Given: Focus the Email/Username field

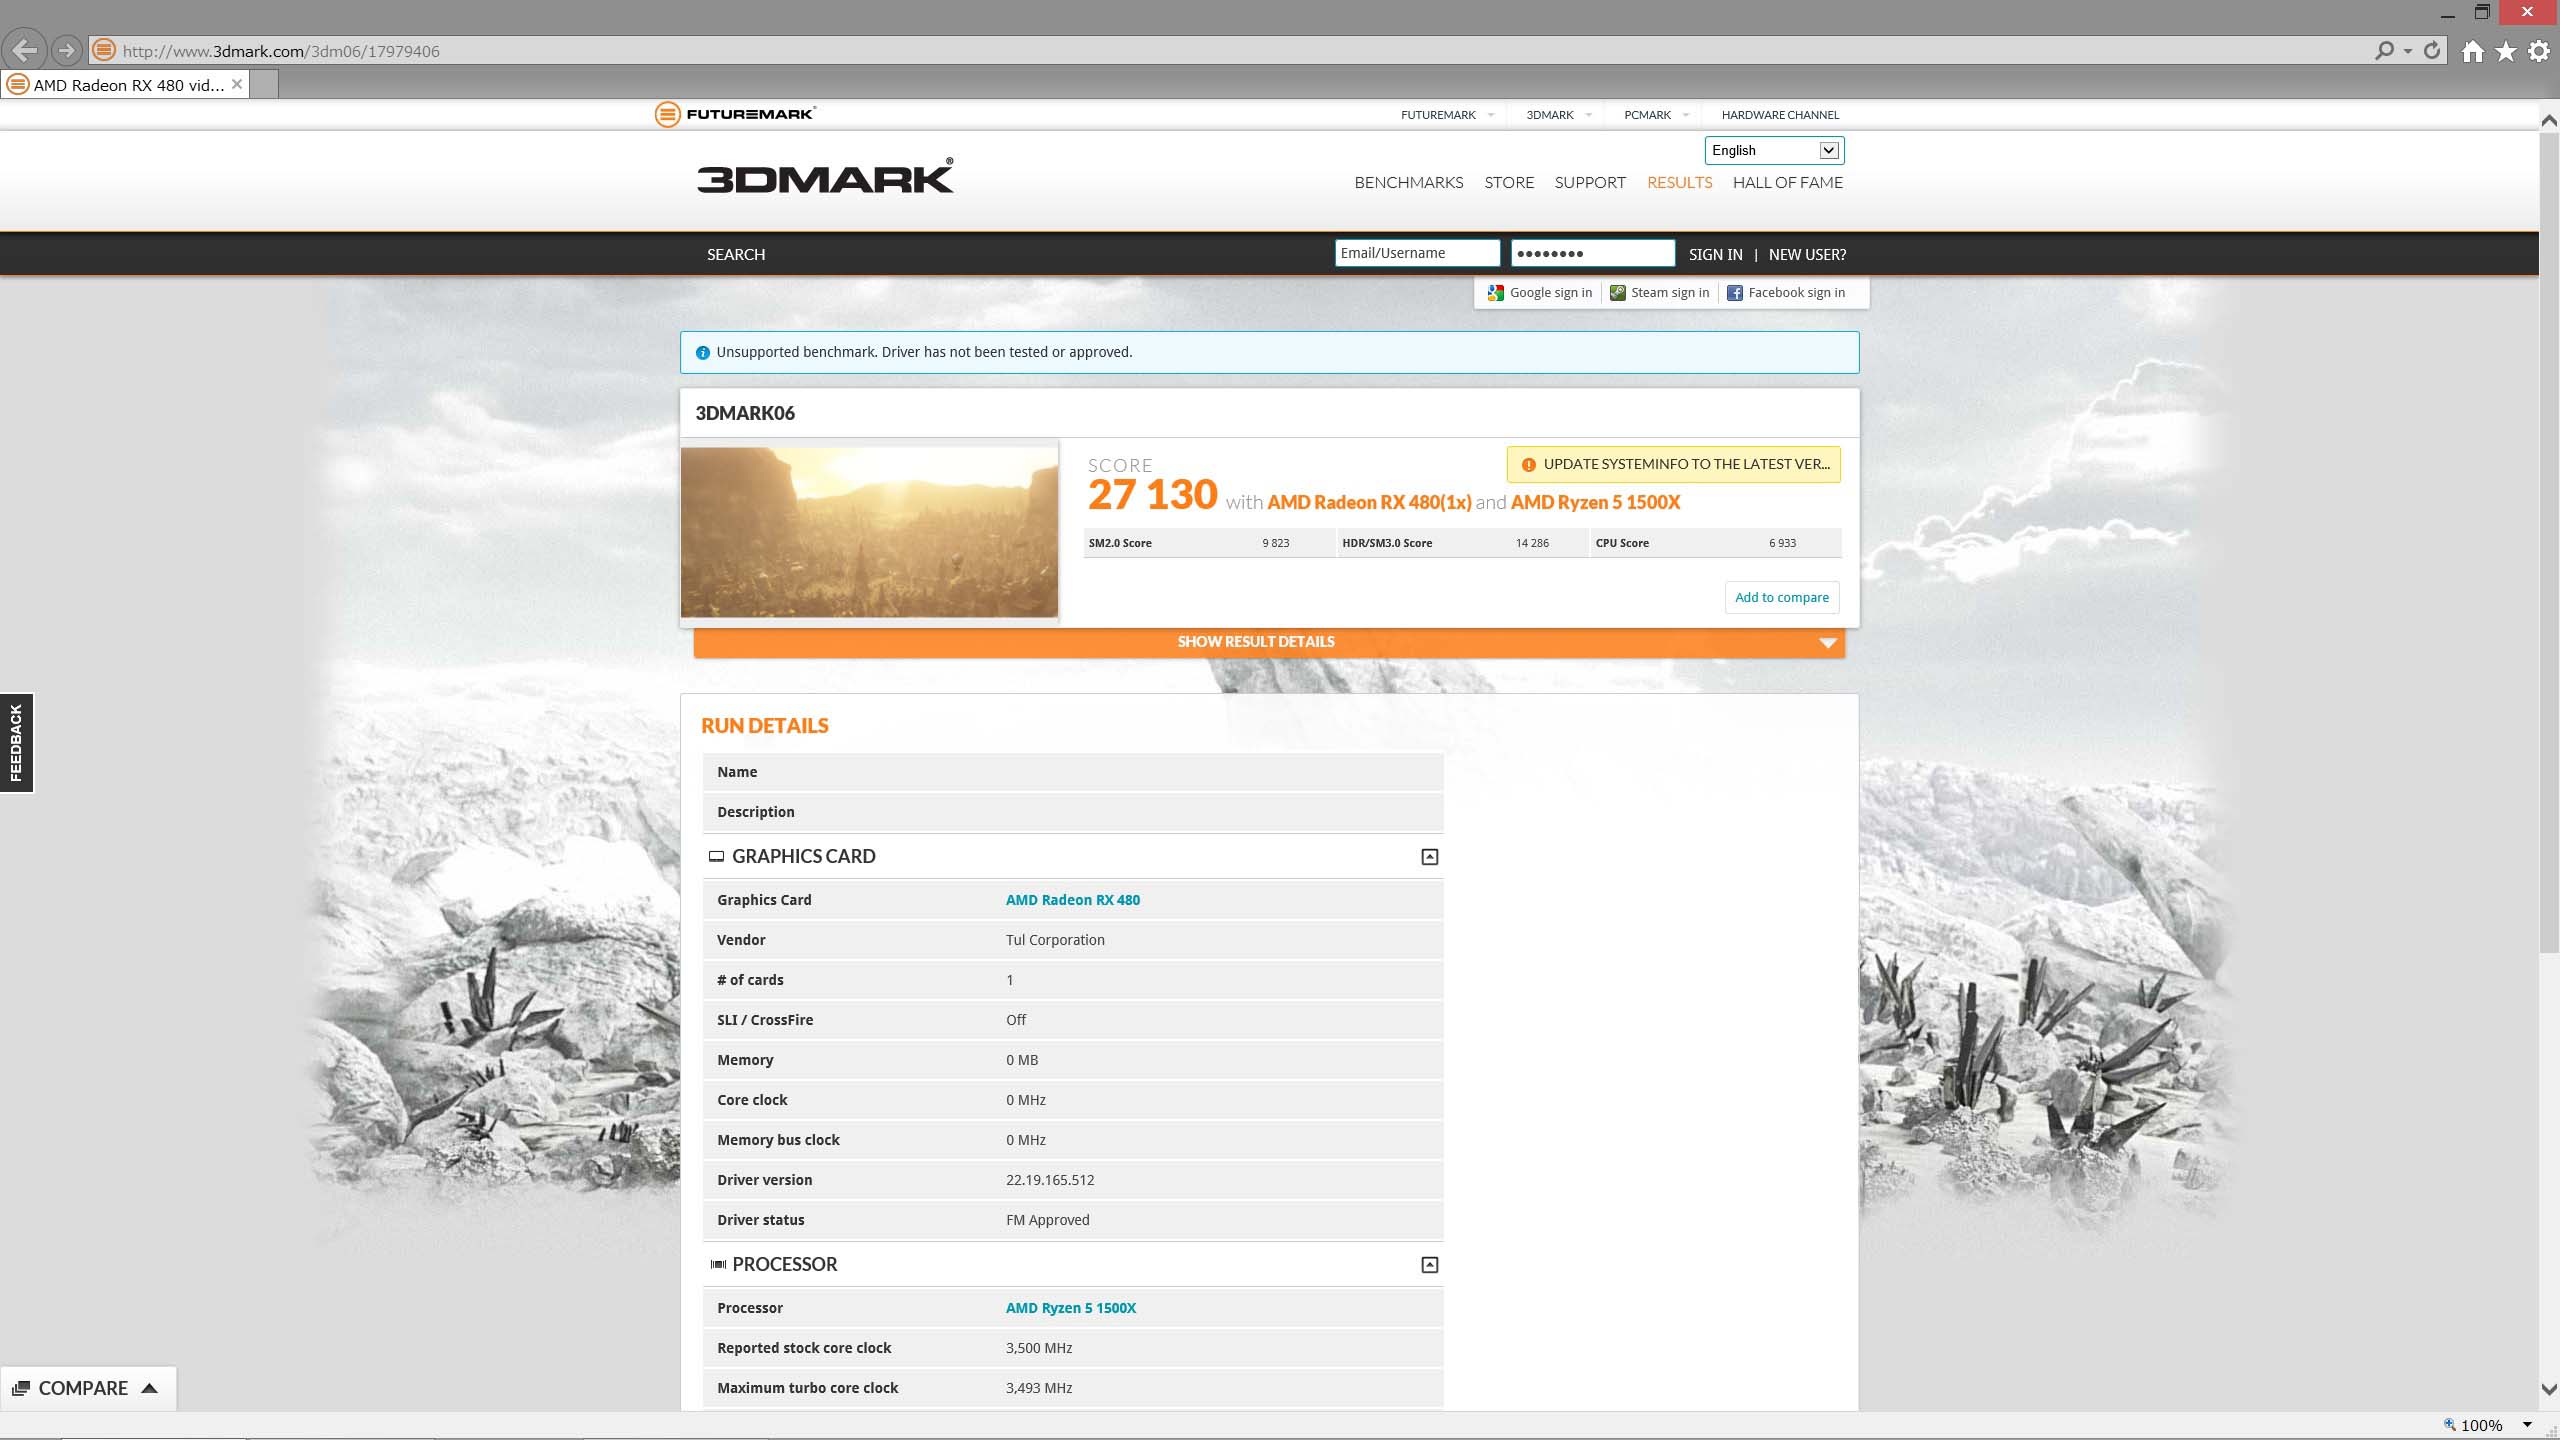Looking at the screenshot, I should pos(1417,253).
